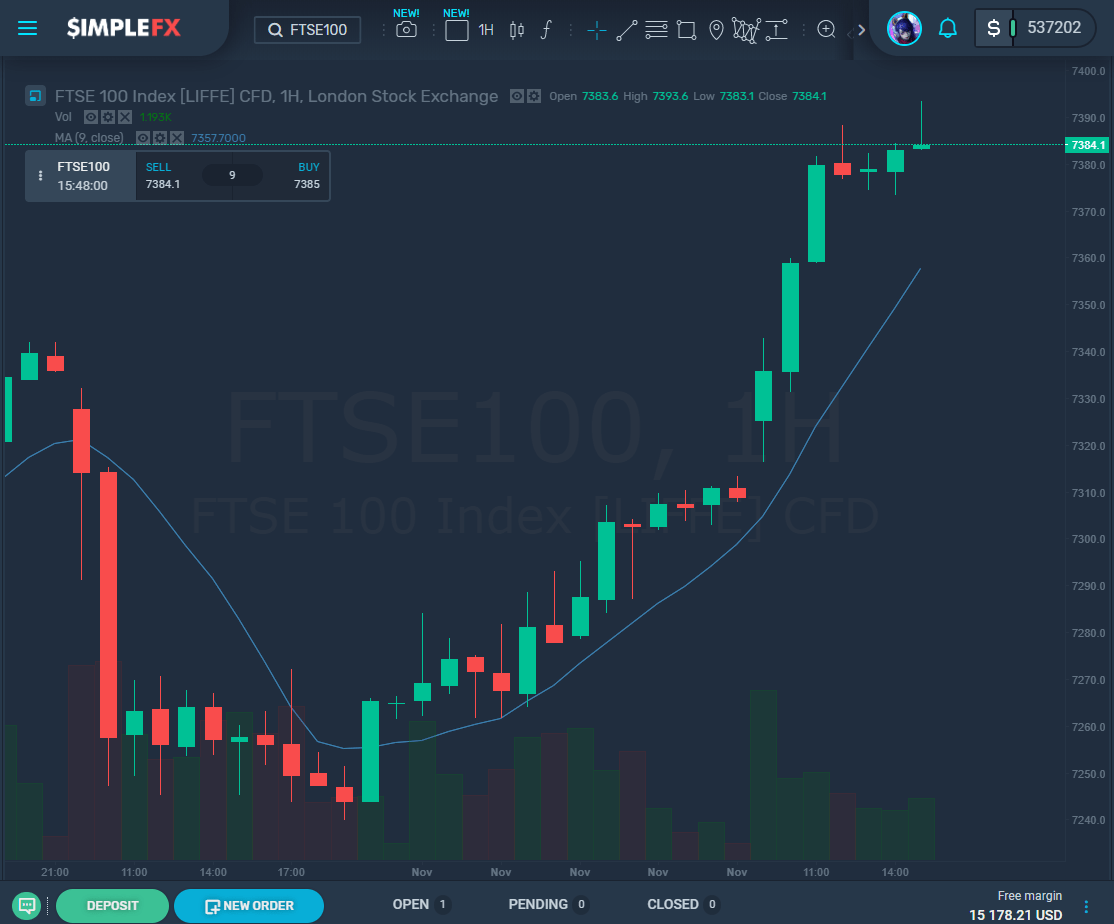Select the Fibonacci horizontal lines tool
The width and height of the screenshot is (1114, 924).
(x=656, y=30)
